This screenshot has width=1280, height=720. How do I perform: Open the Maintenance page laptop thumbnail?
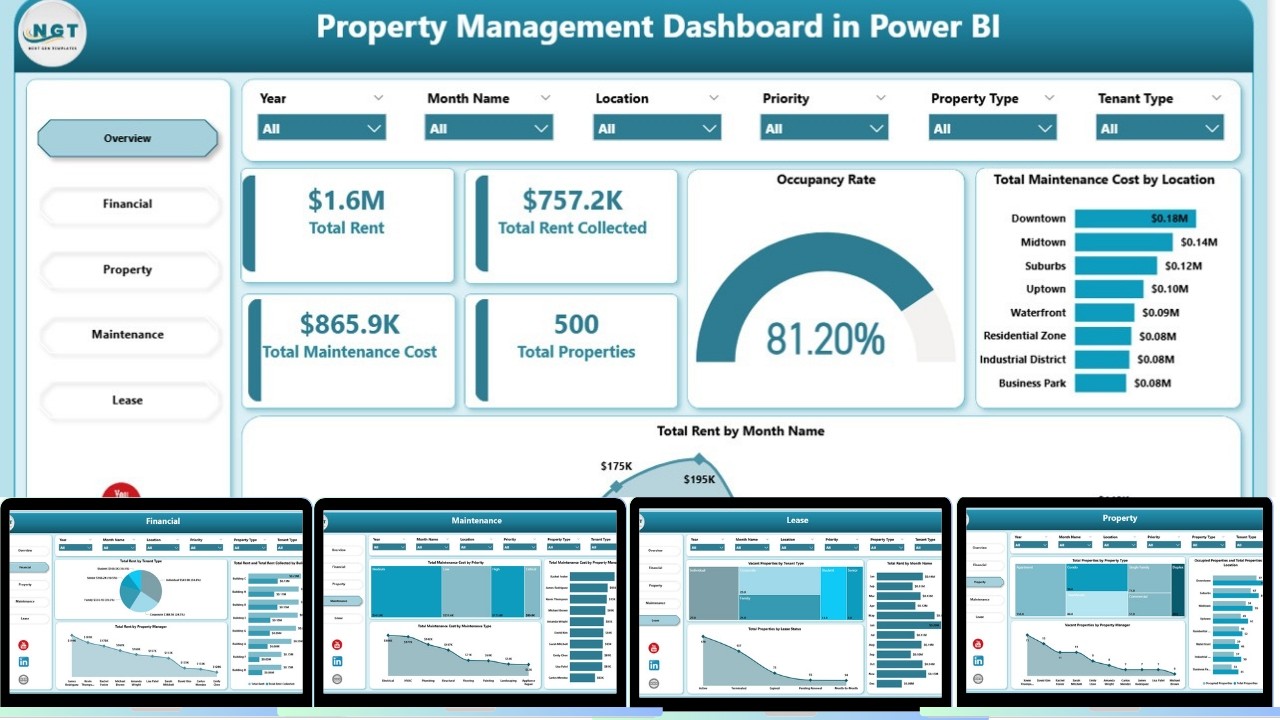[470, 603]
